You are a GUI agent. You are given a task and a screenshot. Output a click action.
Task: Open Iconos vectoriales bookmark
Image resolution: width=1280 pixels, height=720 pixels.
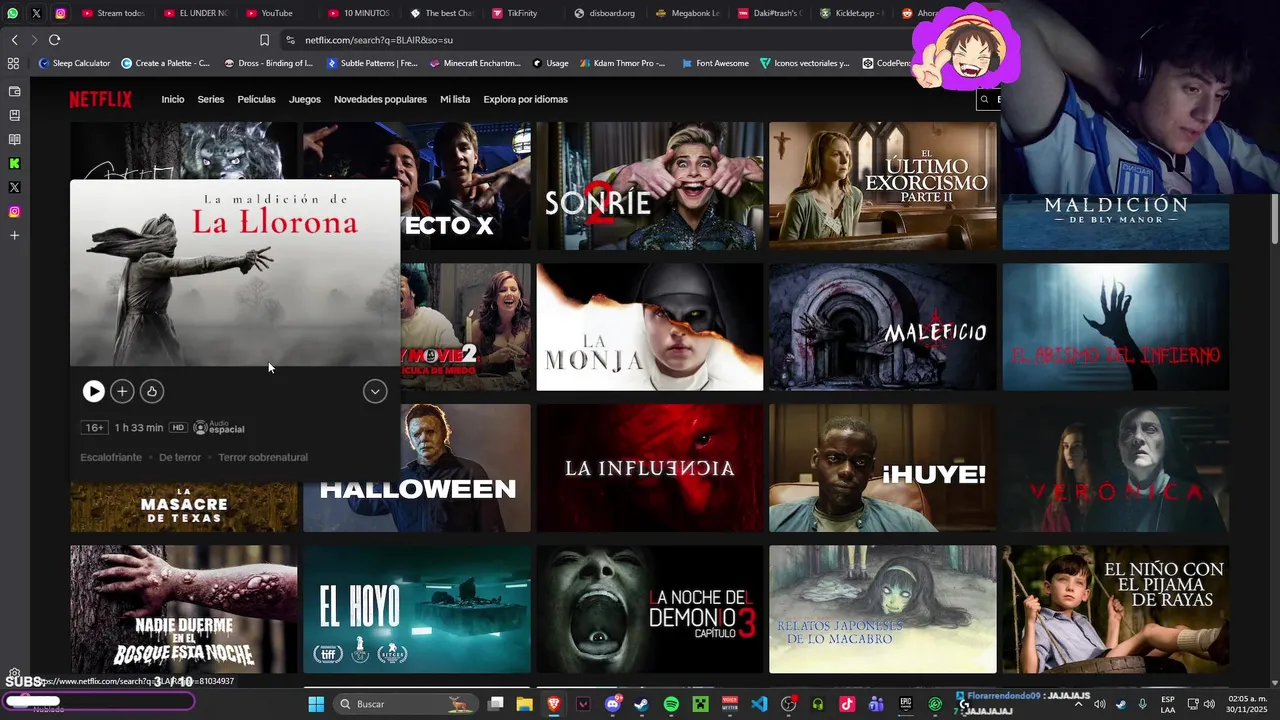(x=805, y=63)
